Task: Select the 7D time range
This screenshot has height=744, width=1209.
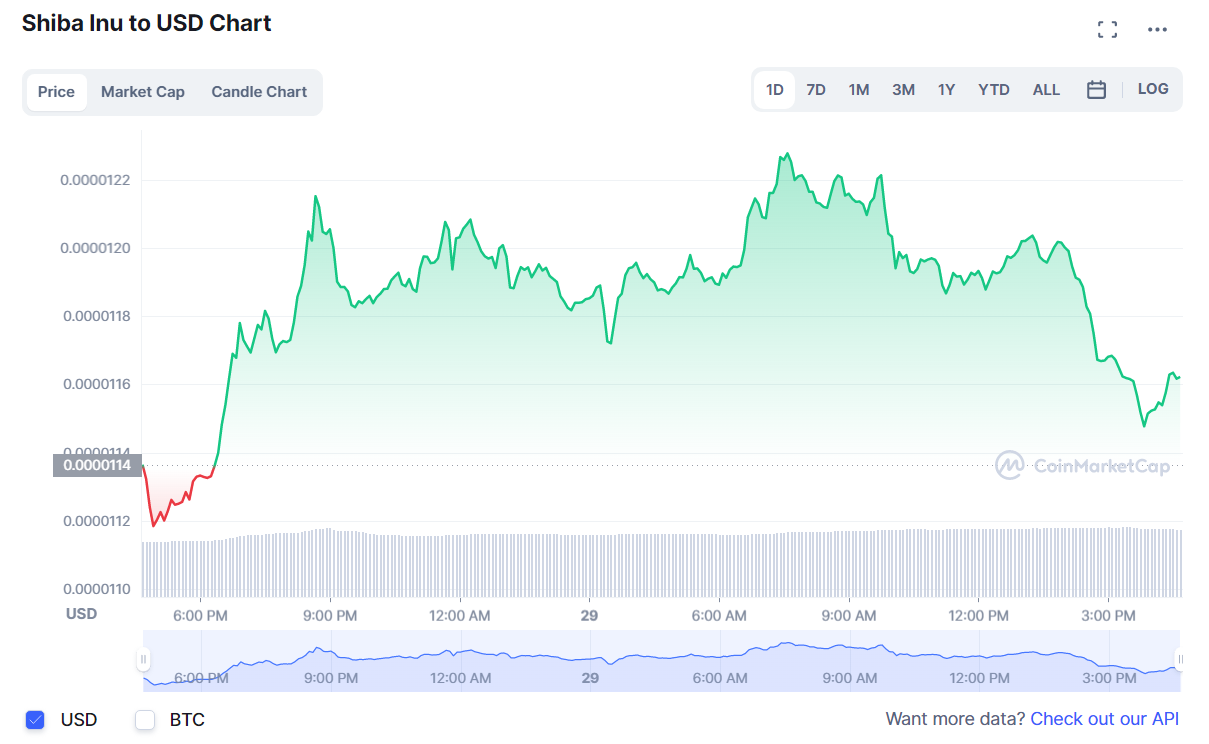Action: [x=816, y=90]
